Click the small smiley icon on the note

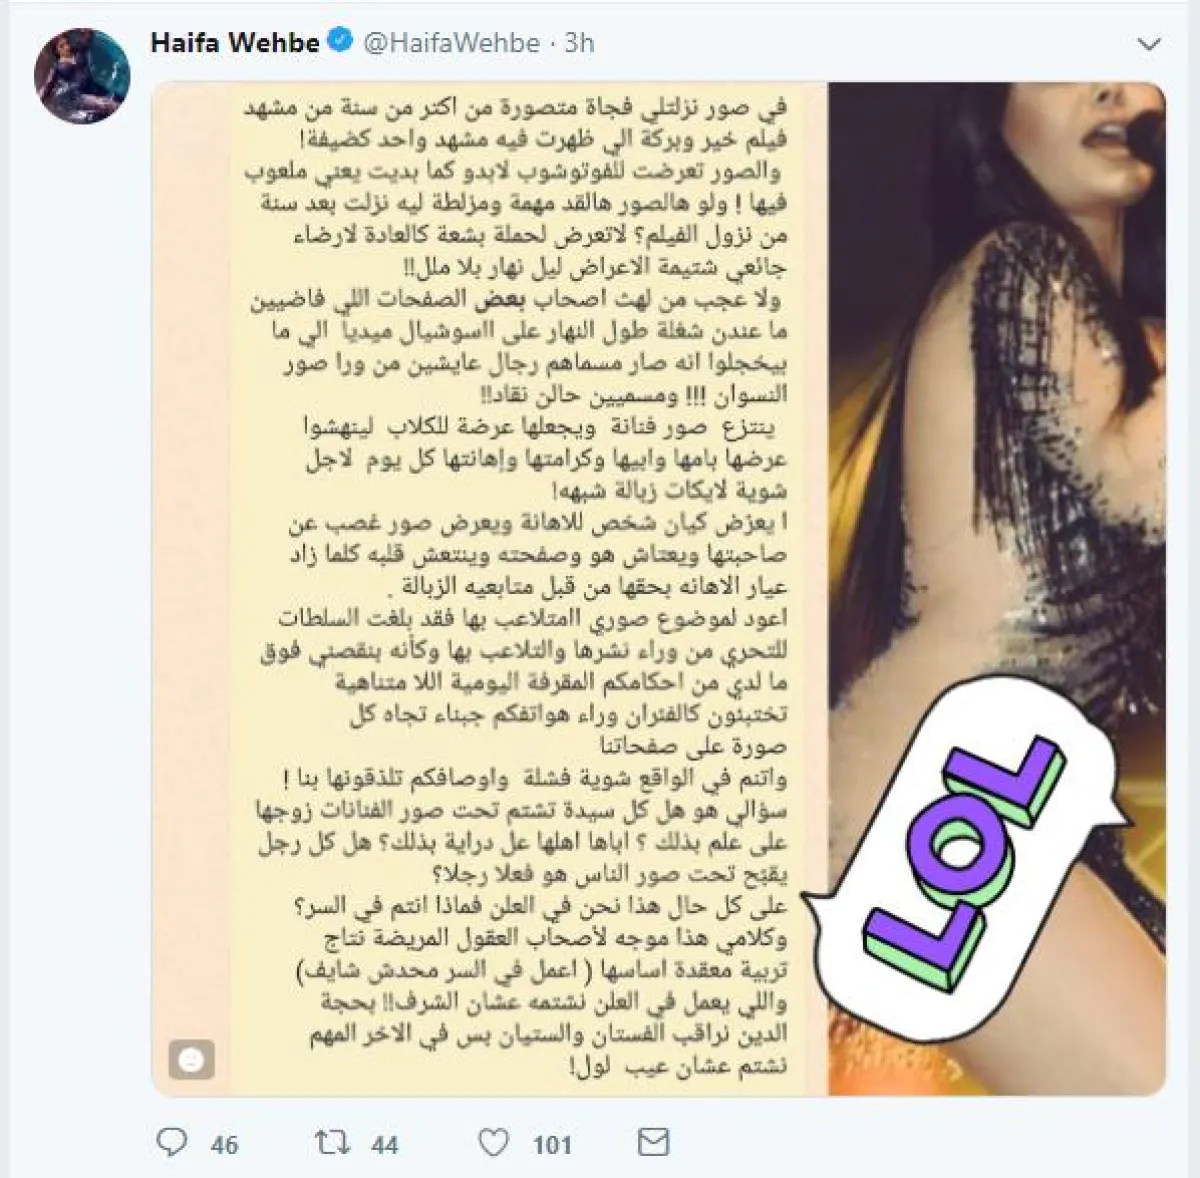195,1058
